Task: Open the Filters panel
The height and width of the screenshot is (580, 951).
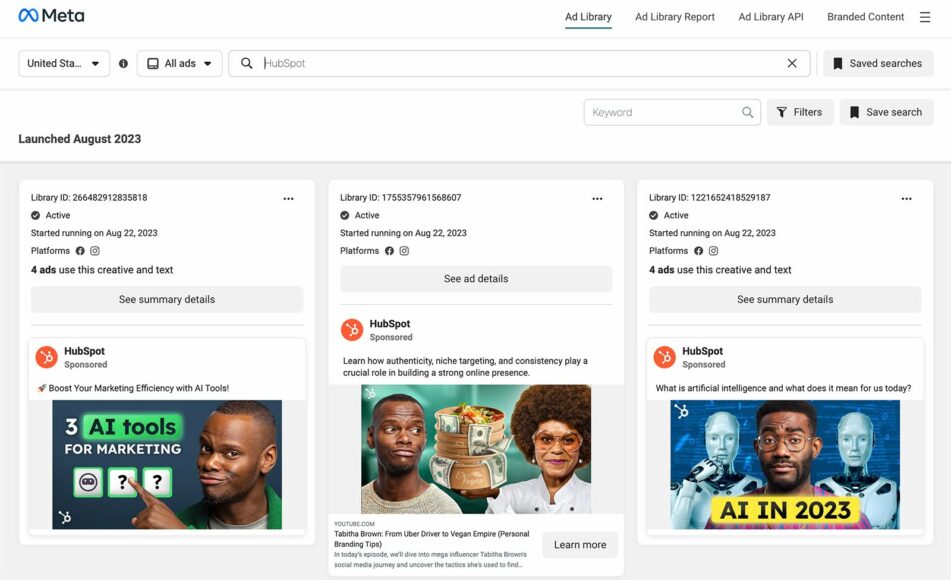Action: pos(799,112)
